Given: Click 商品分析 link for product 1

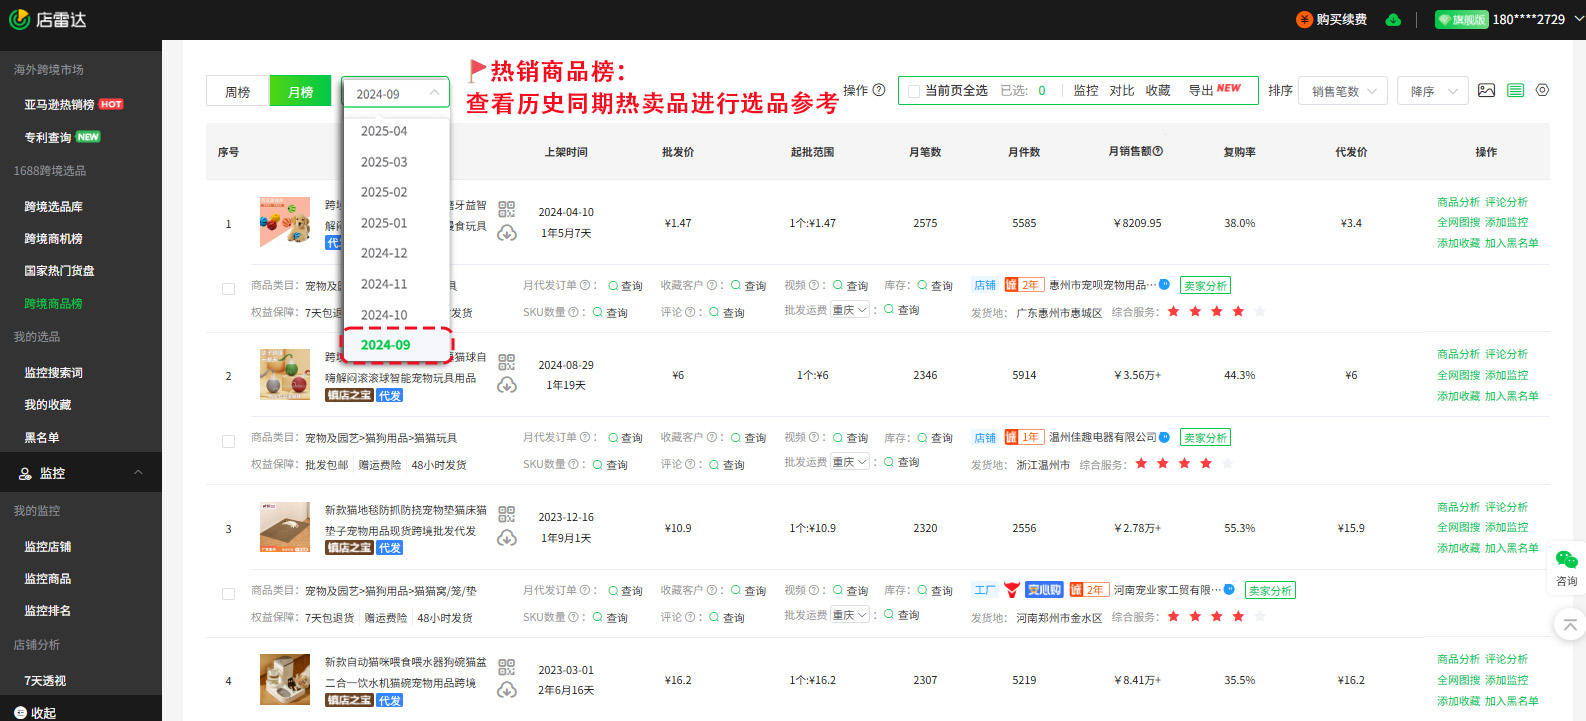Looking at the screenshot, I should [1458, 202].
